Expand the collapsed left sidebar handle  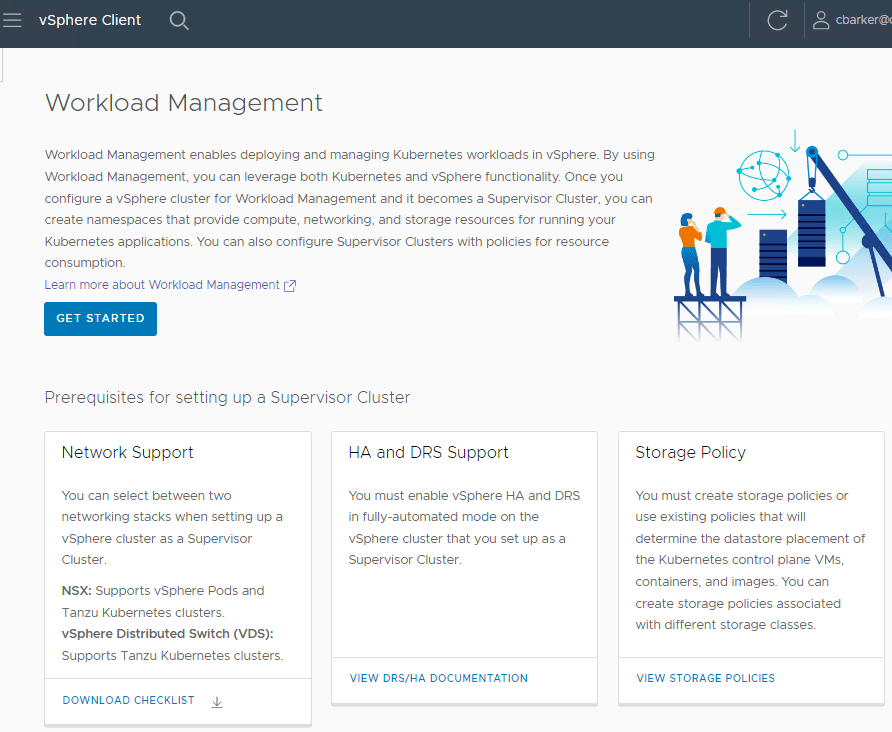[3, 64]
